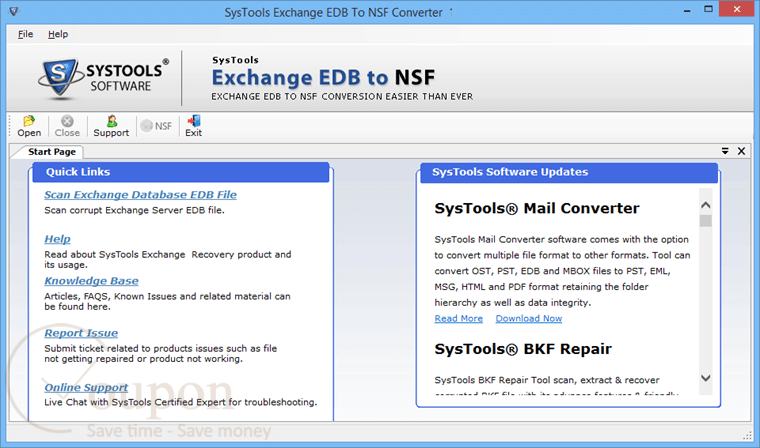Click the updates panel scrollbar thumb
The height and width of the screenshot is (448, 760).
tap(706, 221)
